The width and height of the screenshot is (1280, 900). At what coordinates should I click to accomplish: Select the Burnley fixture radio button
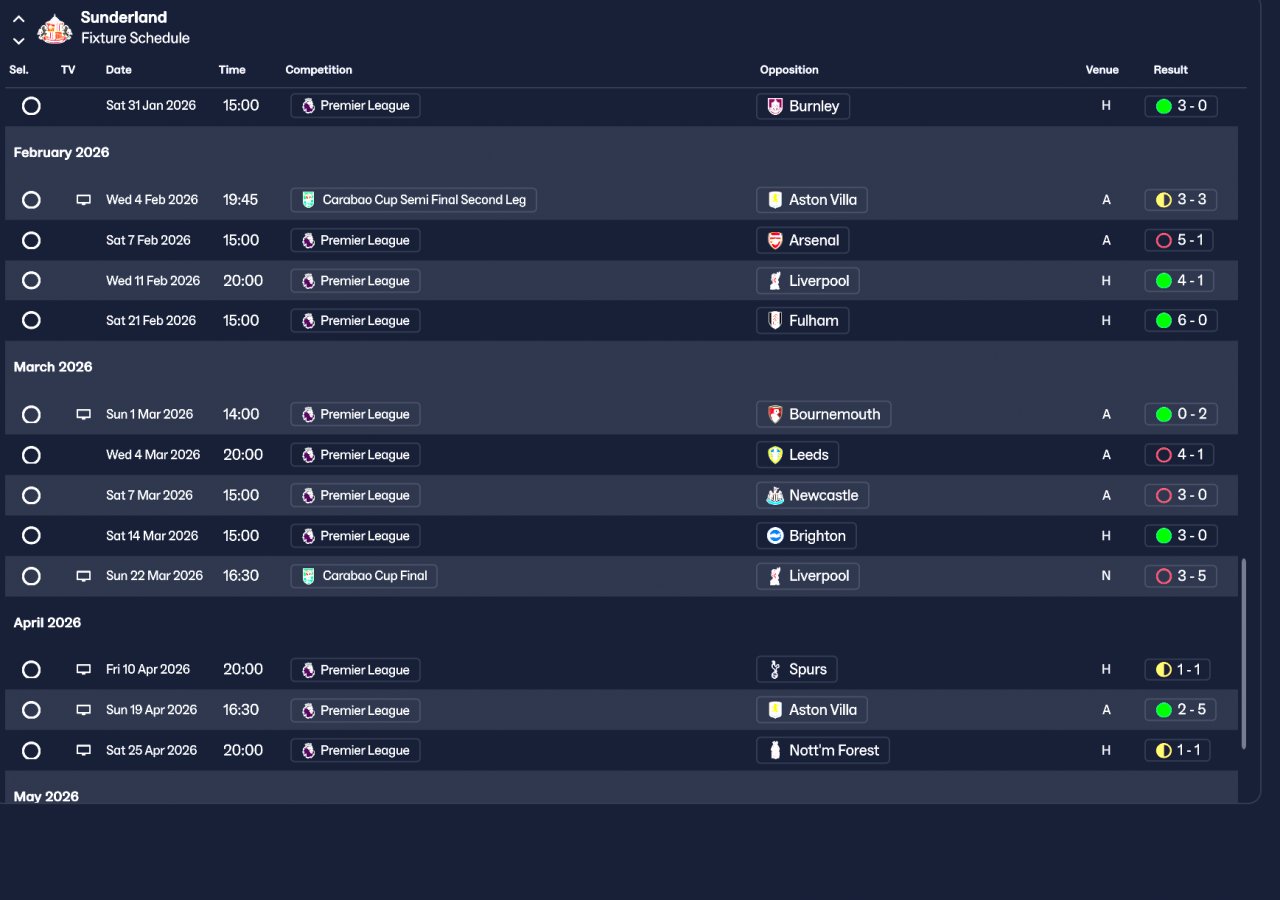[31, 106]
